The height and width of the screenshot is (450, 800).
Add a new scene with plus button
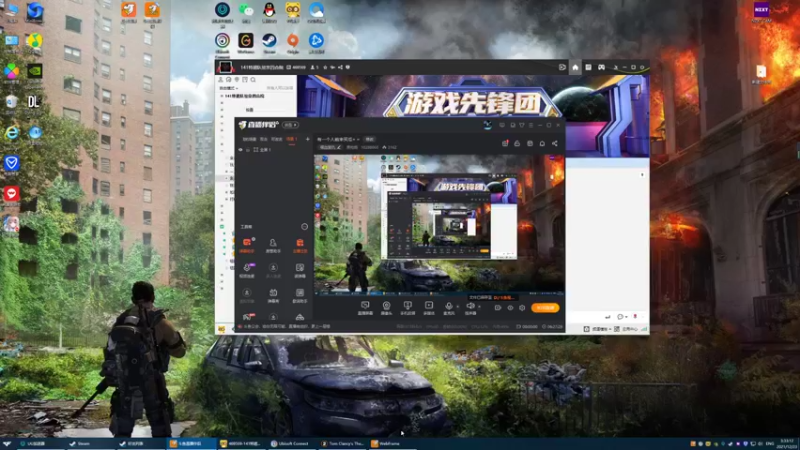point(308,139)
